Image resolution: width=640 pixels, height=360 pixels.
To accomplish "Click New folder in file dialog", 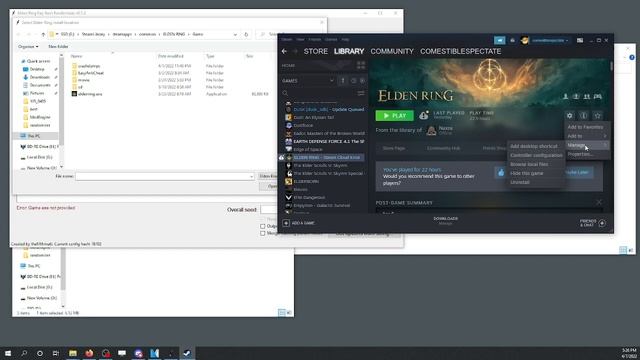I will coord(58,47).
